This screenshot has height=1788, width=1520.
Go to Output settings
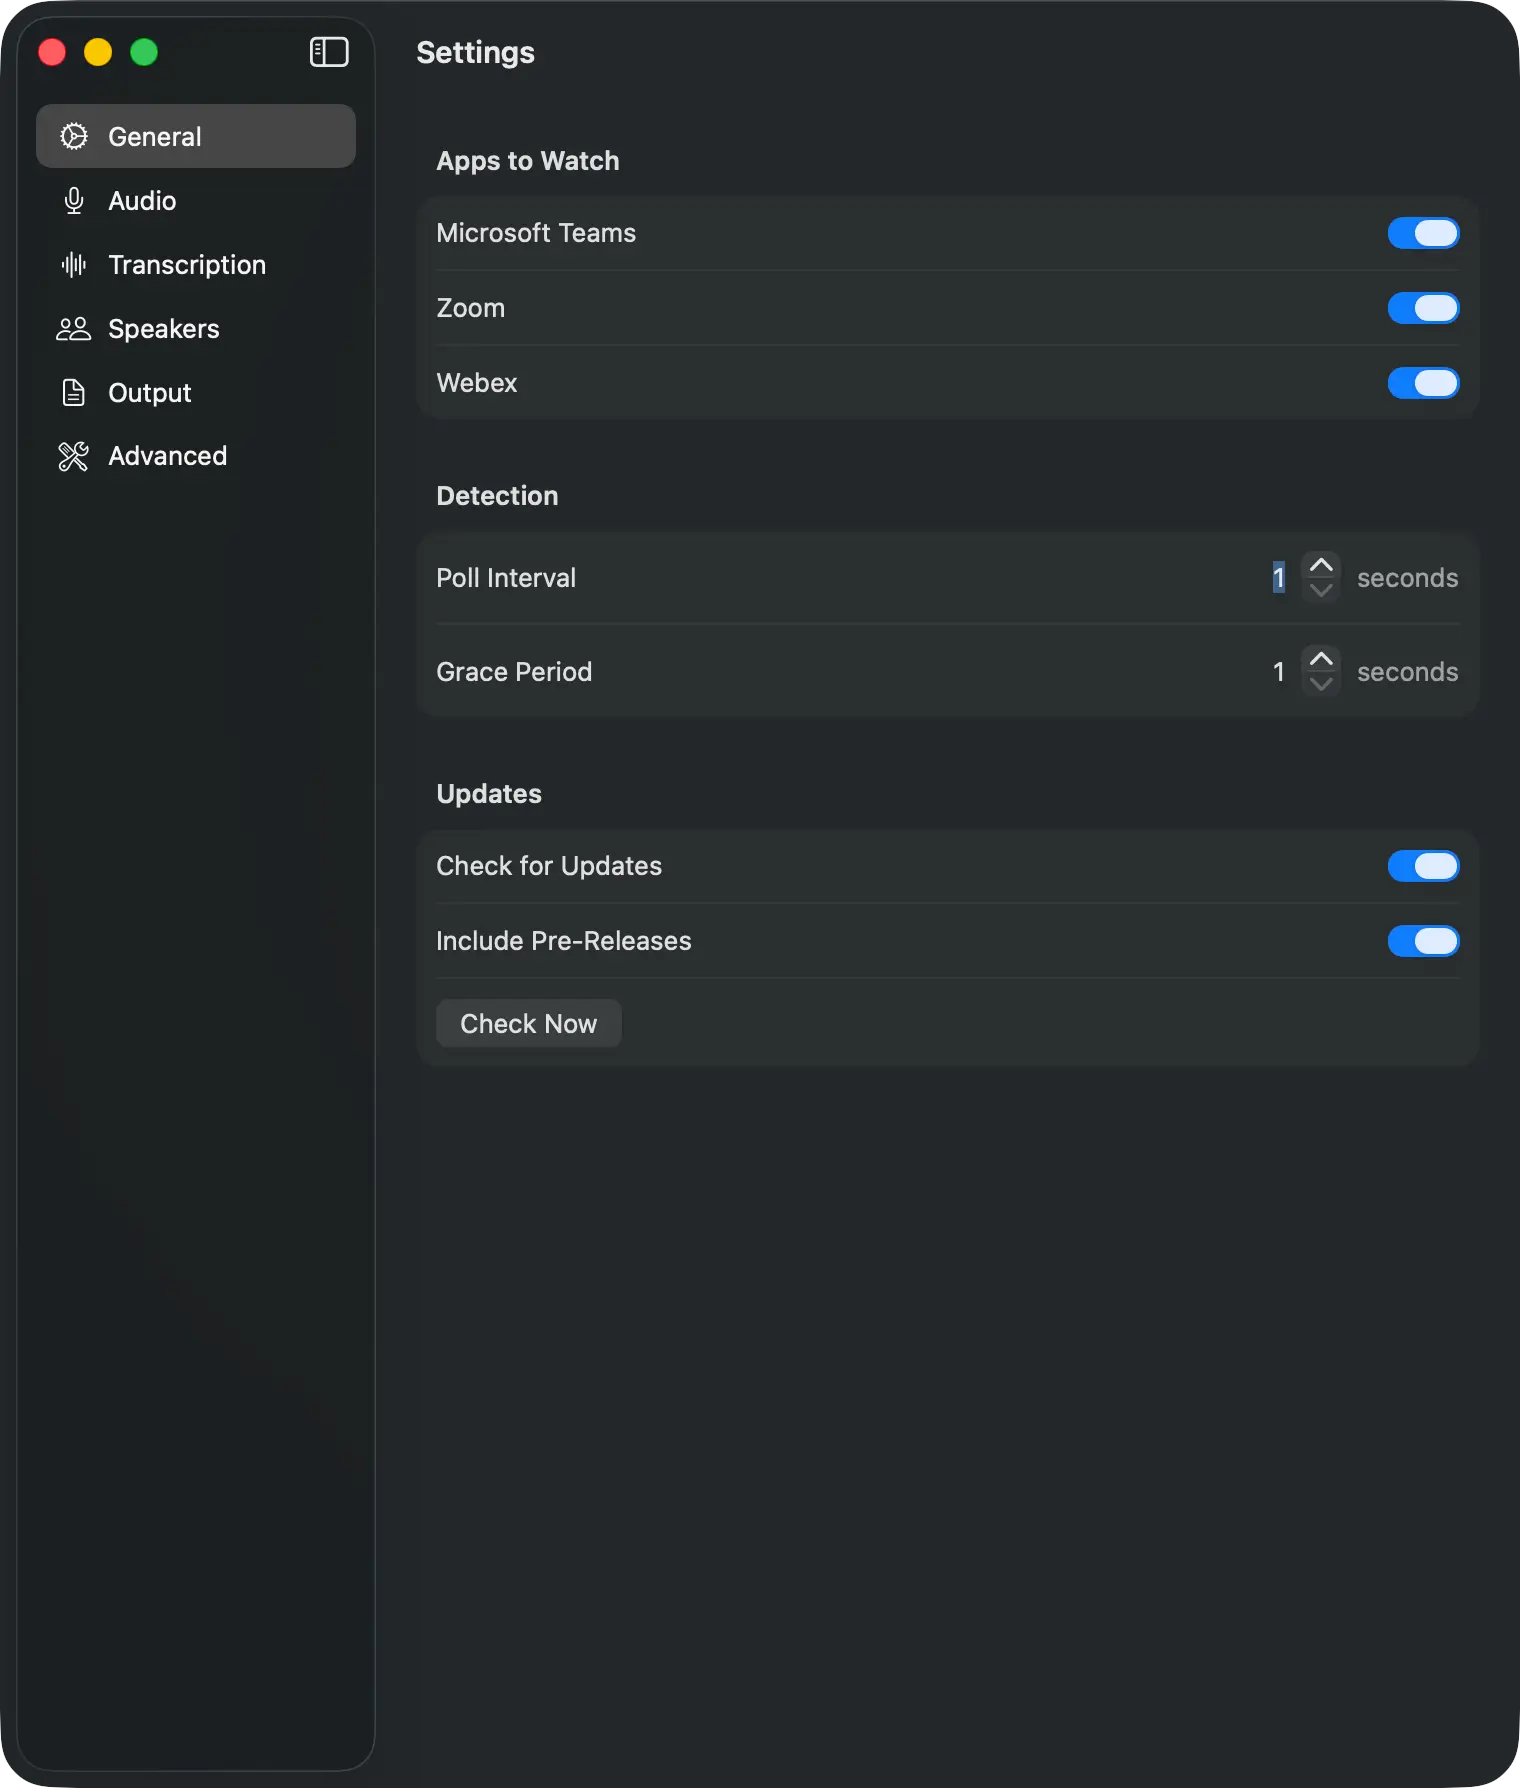(x=196, y=393)
